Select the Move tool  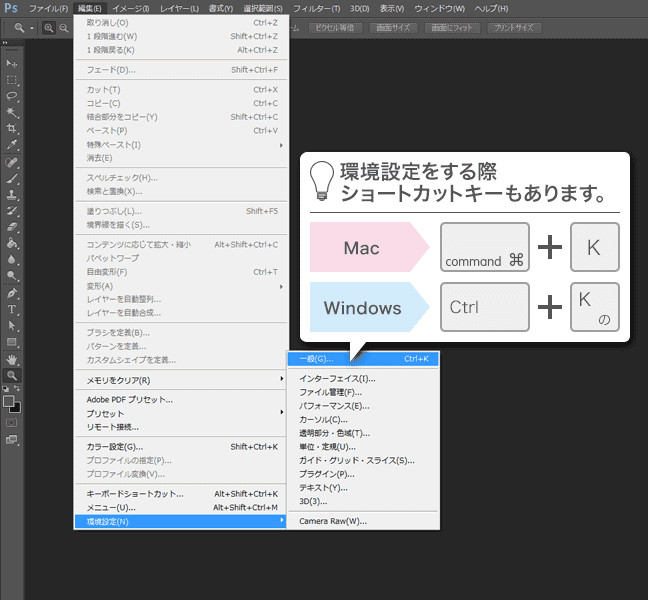point(12,63)
